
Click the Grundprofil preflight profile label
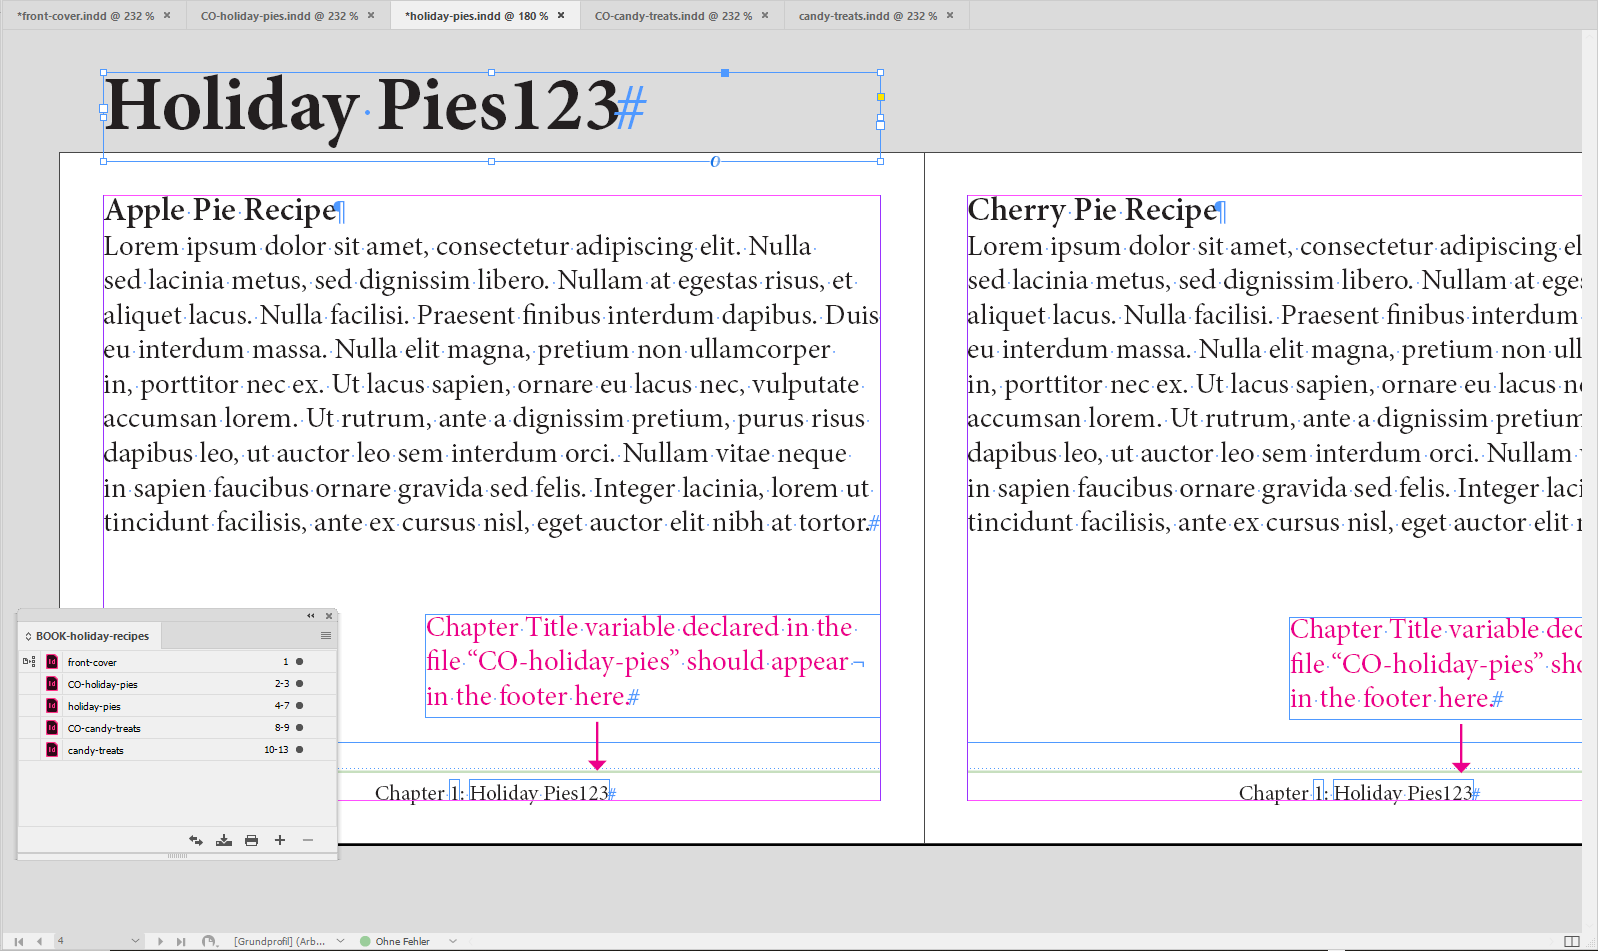(280, 941)
